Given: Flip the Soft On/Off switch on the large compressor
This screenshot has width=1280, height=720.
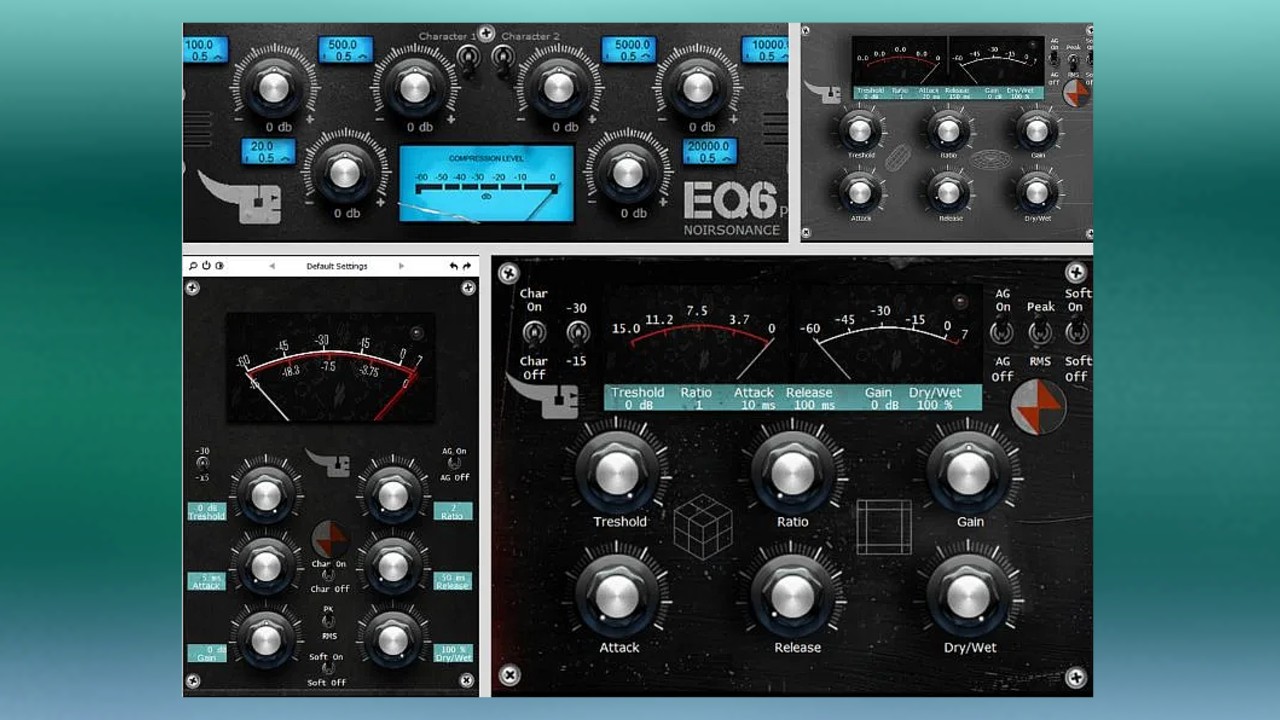Looking at the screenshot, I should (1075, 330).
